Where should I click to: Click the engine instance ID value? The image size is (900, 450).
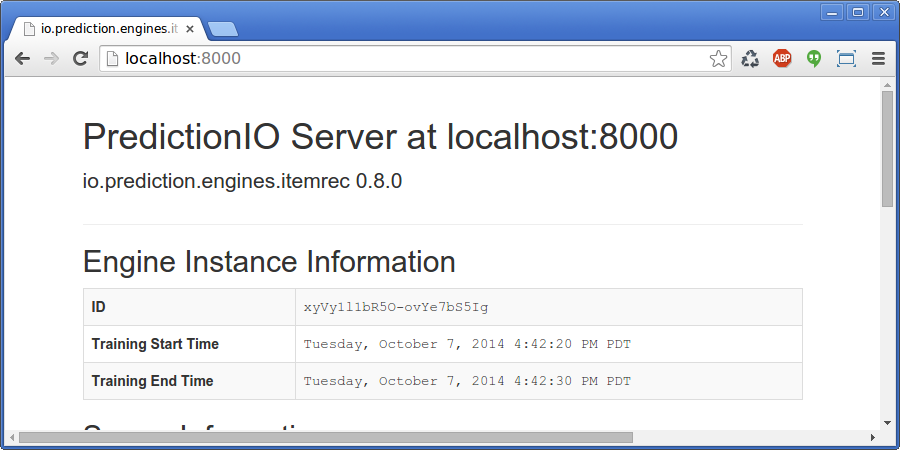click(x=396, y=307)
